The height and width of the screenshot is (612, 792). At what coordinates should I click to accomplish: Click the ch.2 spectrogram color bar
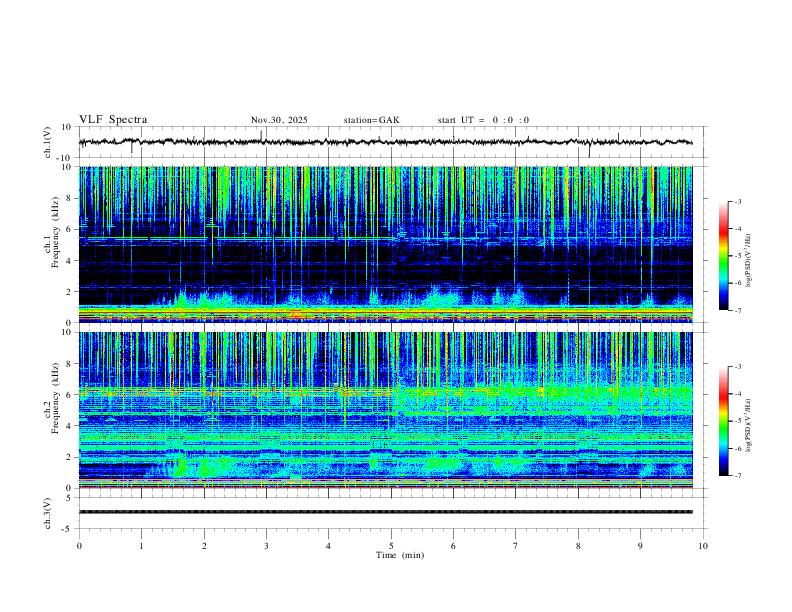point(723,421)
